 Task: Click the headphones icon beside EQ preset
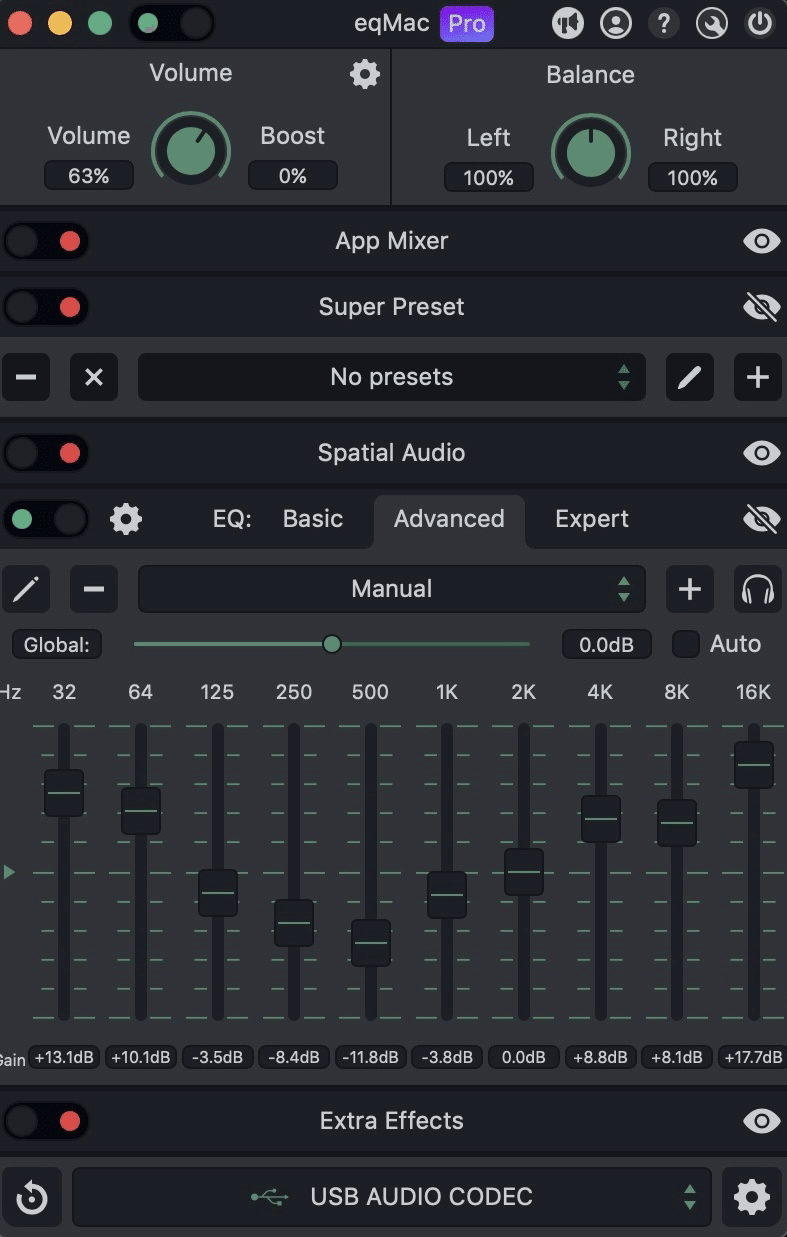click(759, 589)
